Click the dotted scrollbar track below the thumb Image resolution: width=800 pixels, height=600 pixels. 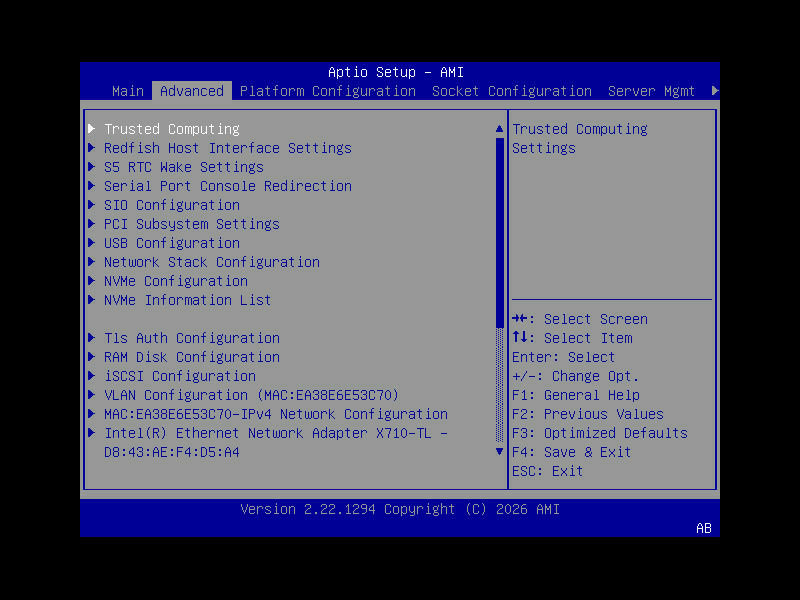[x=499, y=385]
